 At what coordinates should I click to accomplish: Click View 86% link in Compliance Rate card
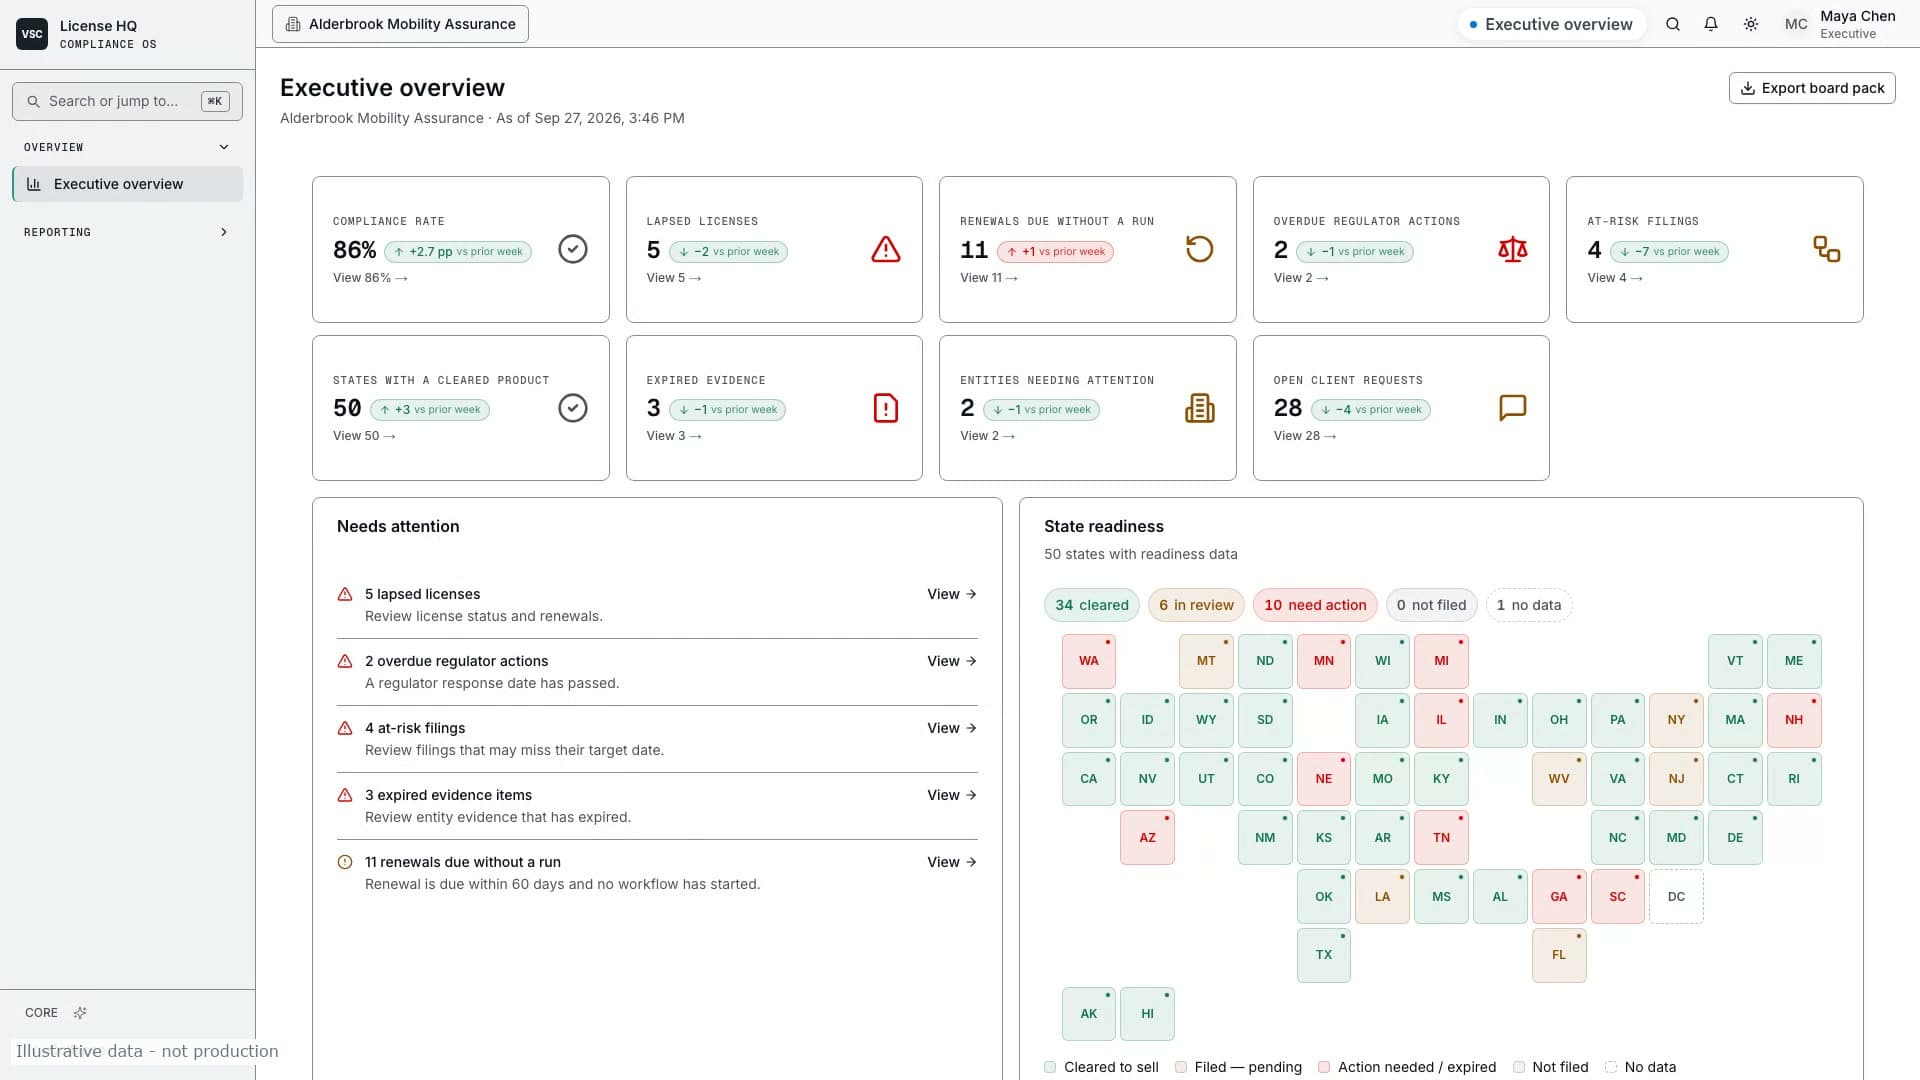[x=370, y=278]
